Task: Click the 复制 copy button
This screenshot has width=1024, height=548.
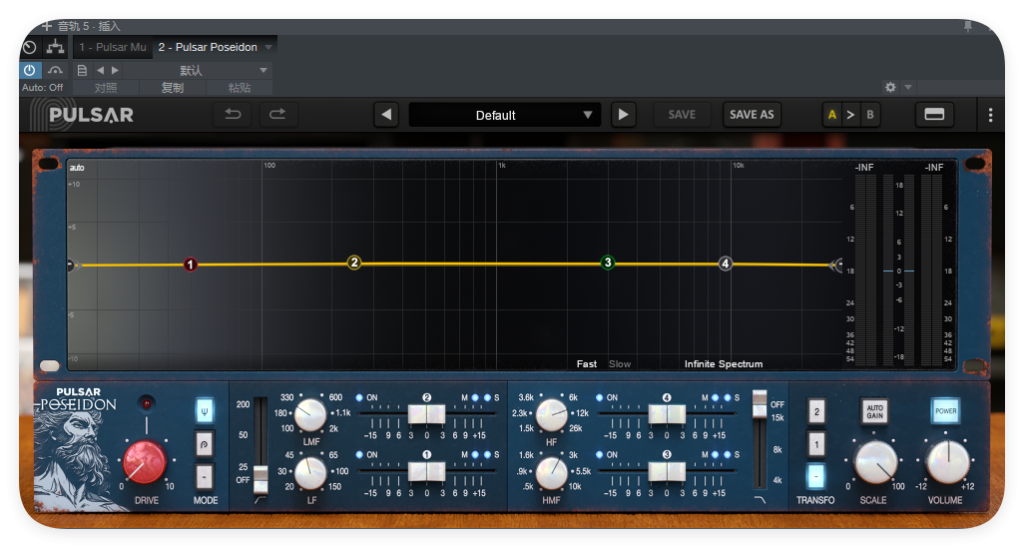Action: 172,88
